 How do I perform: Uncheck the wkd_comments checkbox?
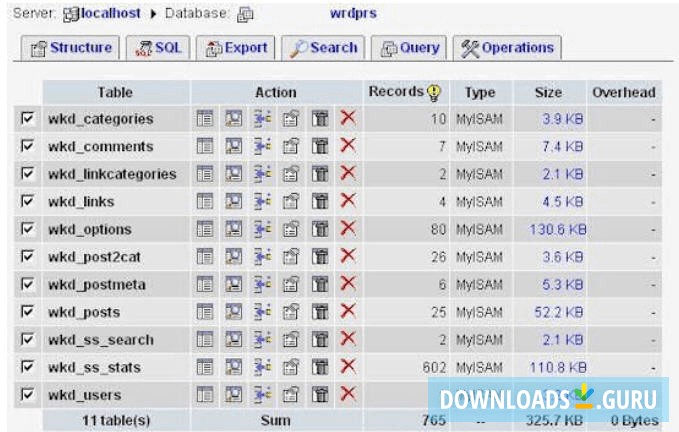(x=27, y=146)
